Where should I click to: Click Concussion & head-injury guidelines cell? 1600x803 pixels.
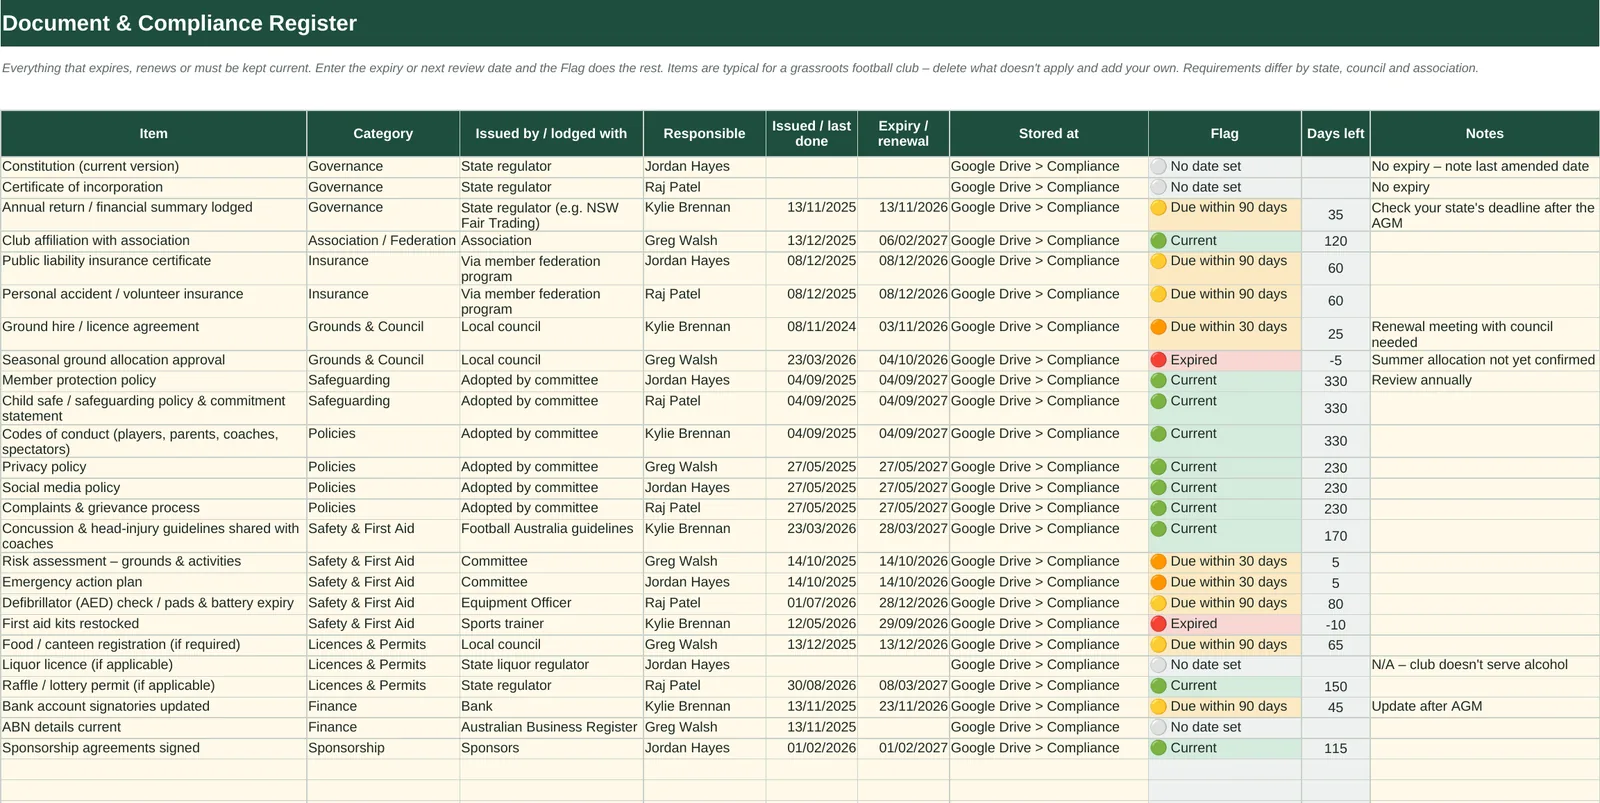153,536
